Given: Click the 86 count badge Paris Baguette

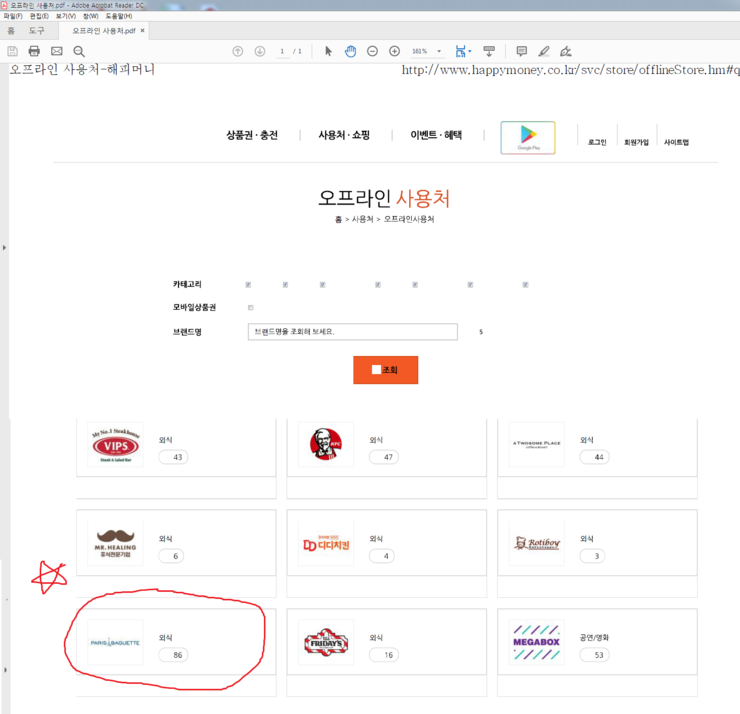Looking at the screenshot, I should 173,655.
